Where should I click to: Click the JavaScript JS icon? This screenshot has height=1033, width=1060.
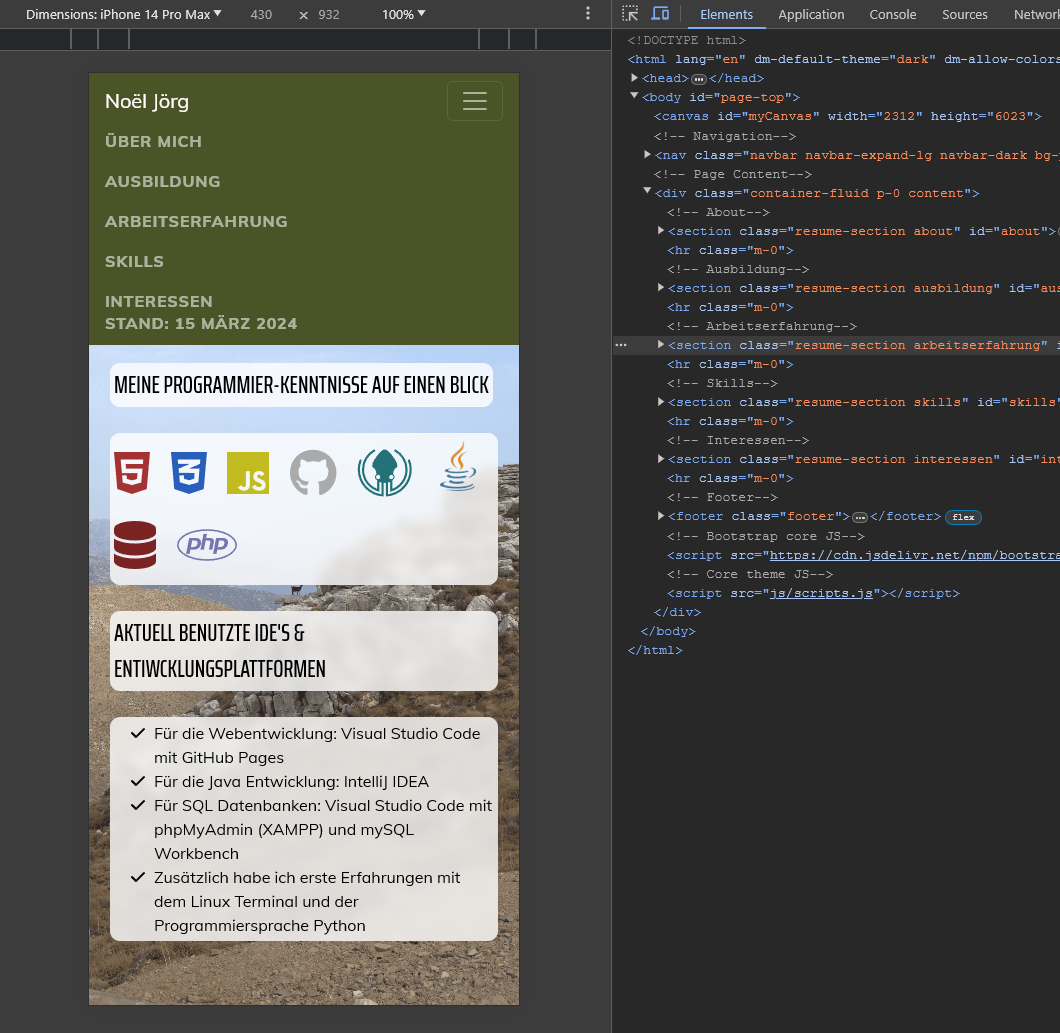pyautogui.click(x=248, y=473)
